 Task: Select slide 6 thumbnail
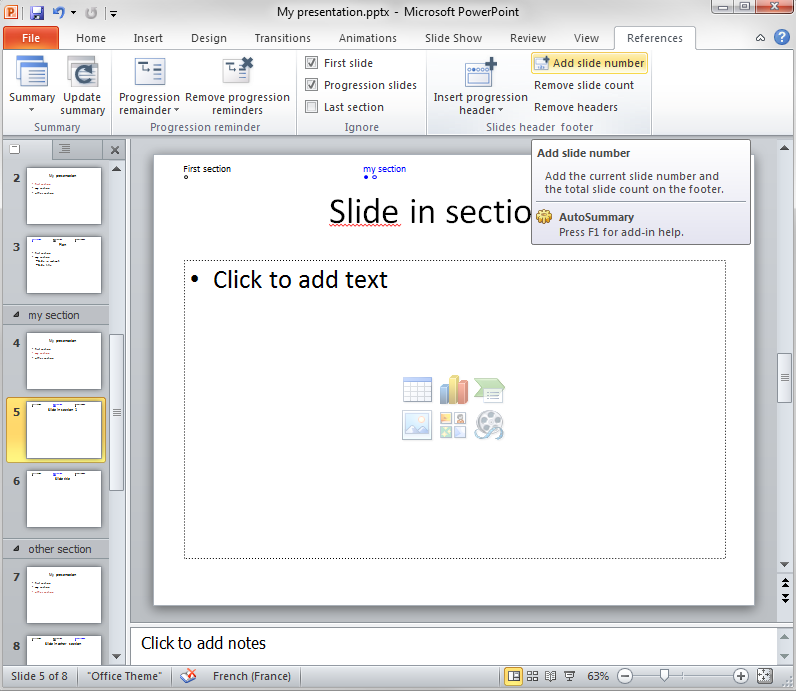click(64, 499)
